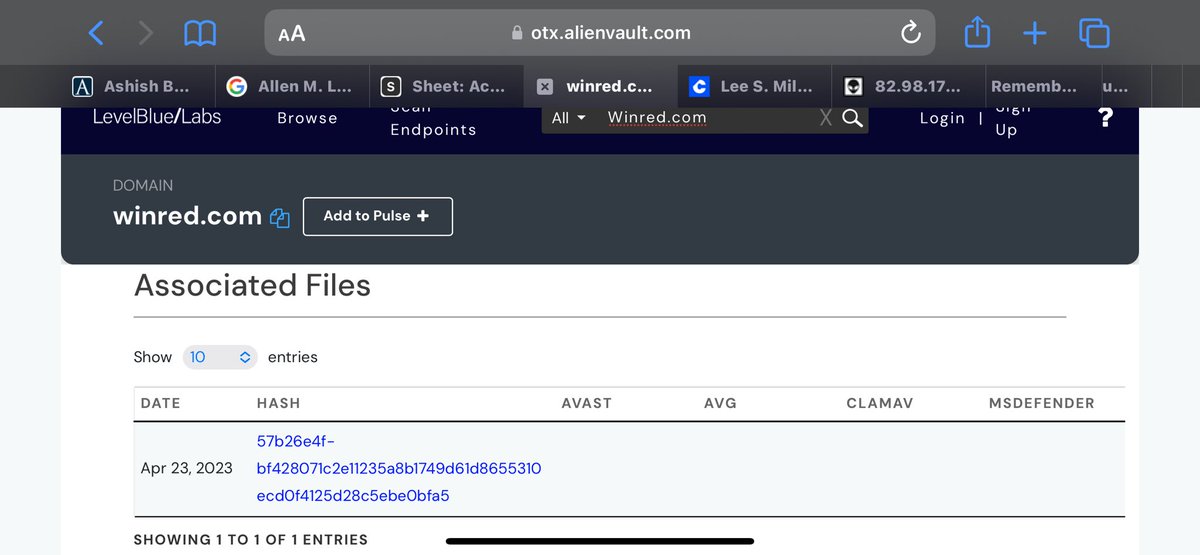Copy winred.com domain with copy icon
1200x555 pixels.
pyautogui.click(x=280, y=218)
